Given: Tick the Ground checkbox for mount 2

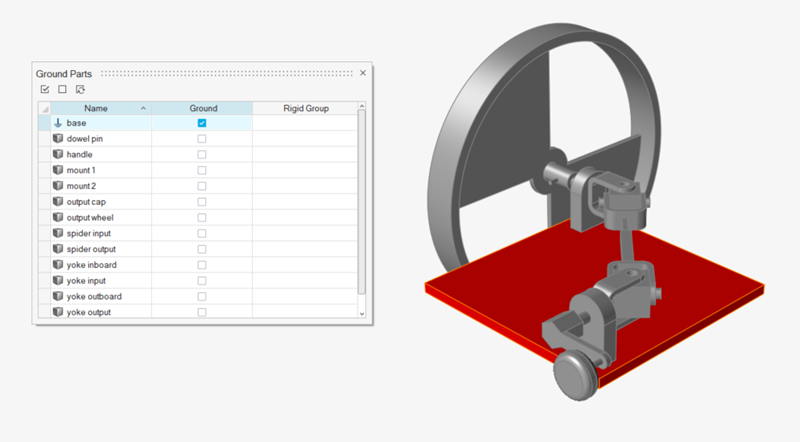Looking at the screenshot, I should click(202, 186).
